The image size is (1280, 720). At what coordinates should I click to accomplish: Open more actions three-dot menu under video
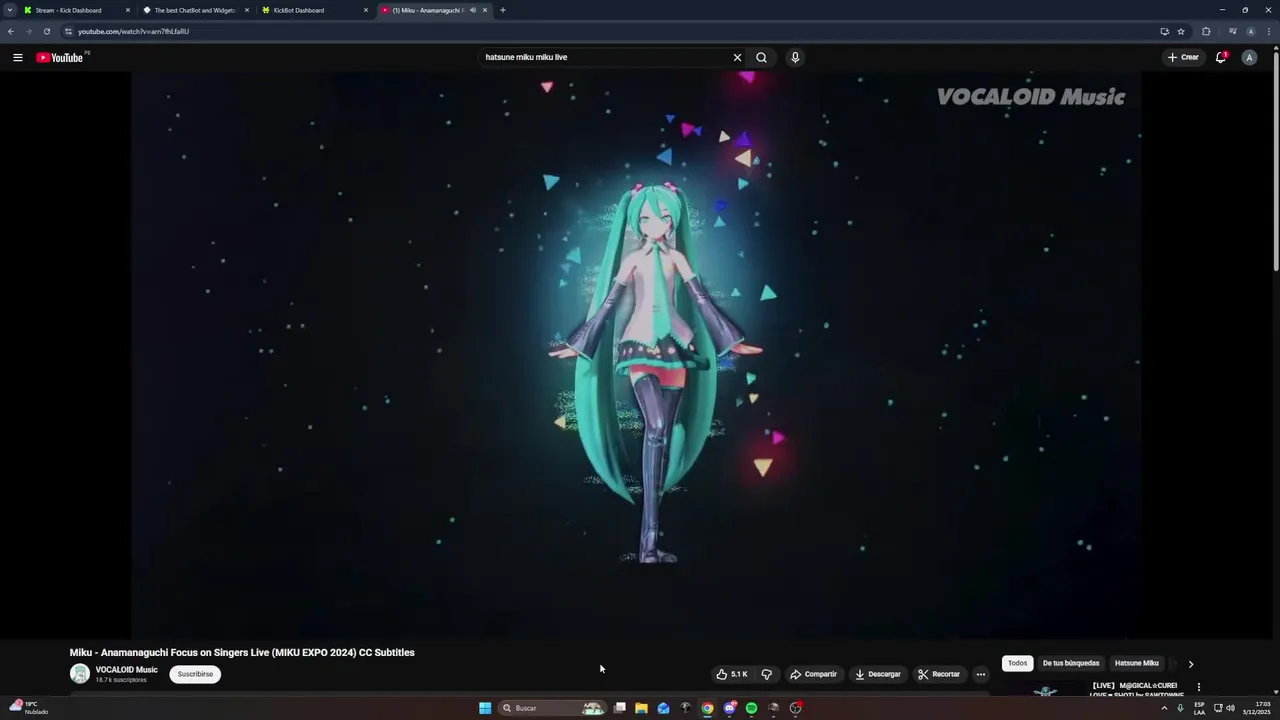pos(980,674)
